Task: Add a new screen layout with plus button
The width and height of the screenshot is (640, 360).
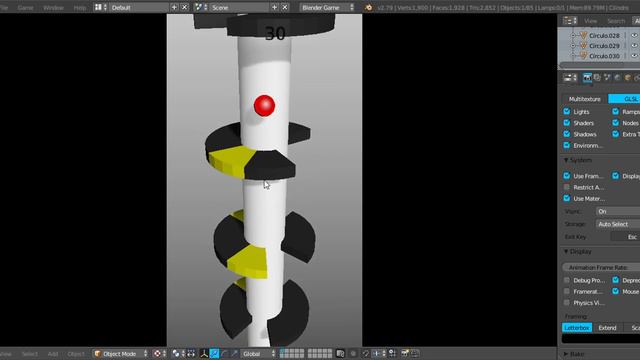Action: coord(174,7)
